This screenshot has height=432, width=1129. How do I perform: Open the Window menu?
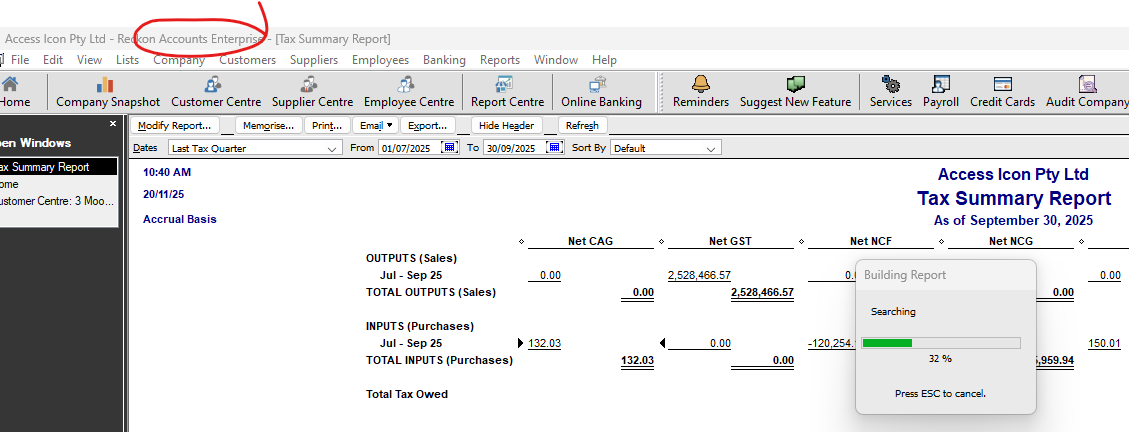556,60
